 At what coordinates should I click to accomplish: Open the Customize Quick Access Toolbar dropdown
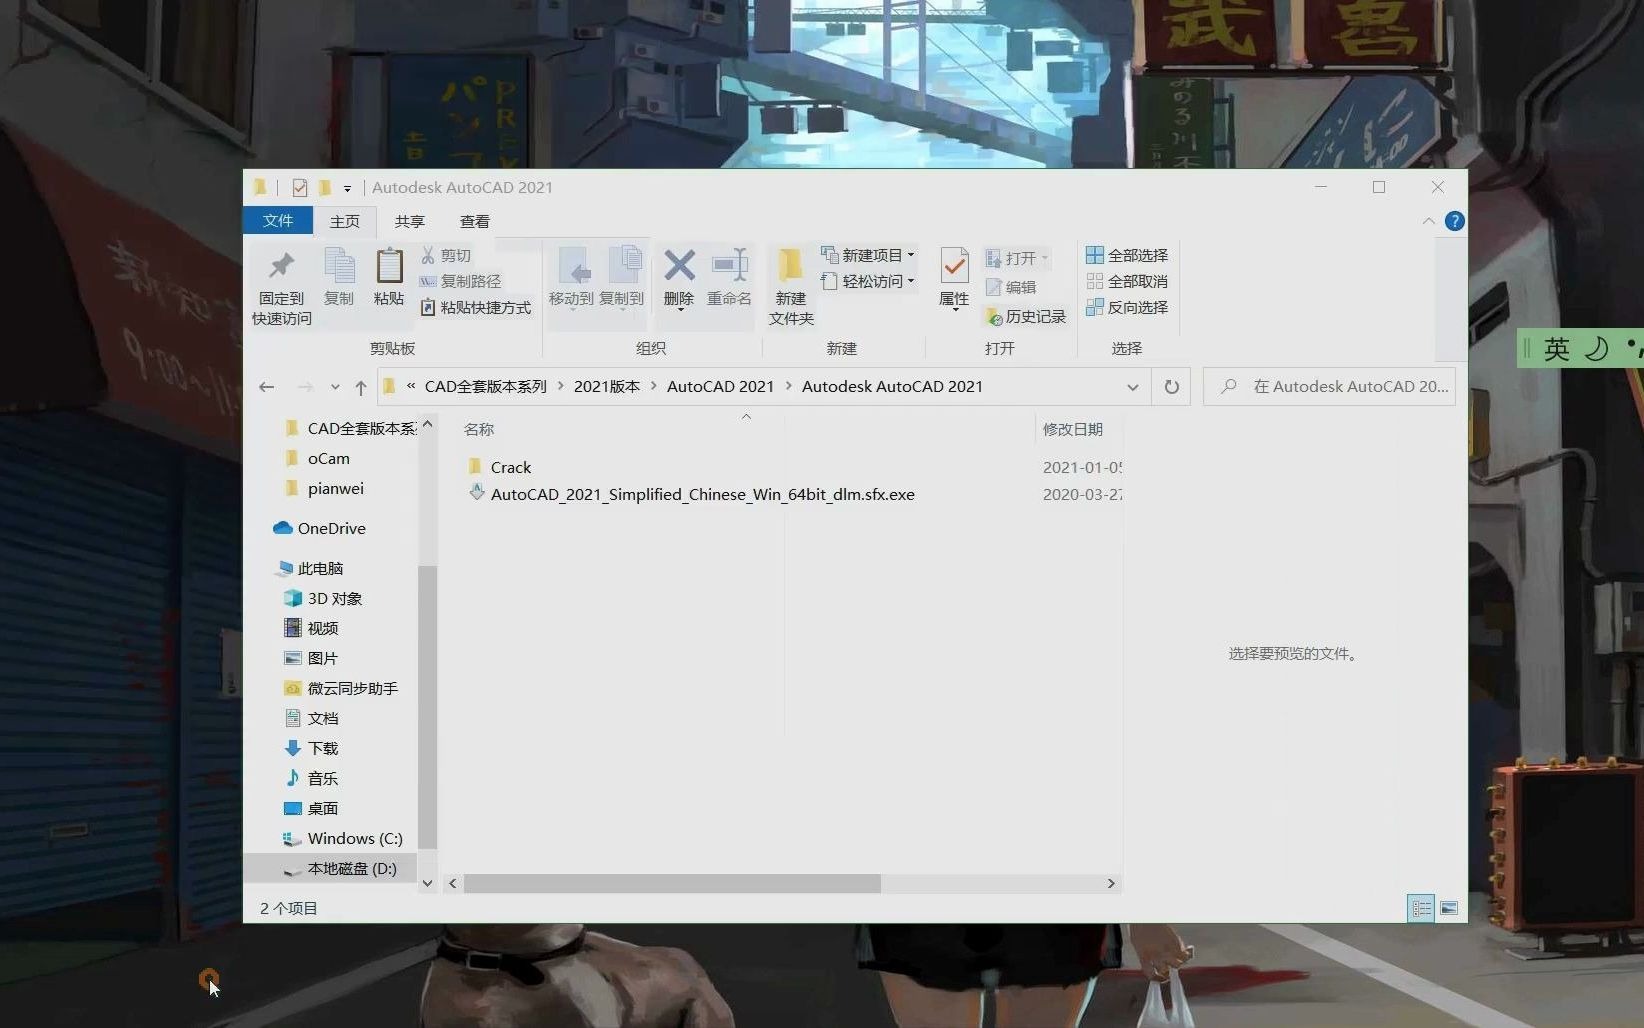click(x=347, y=188)
